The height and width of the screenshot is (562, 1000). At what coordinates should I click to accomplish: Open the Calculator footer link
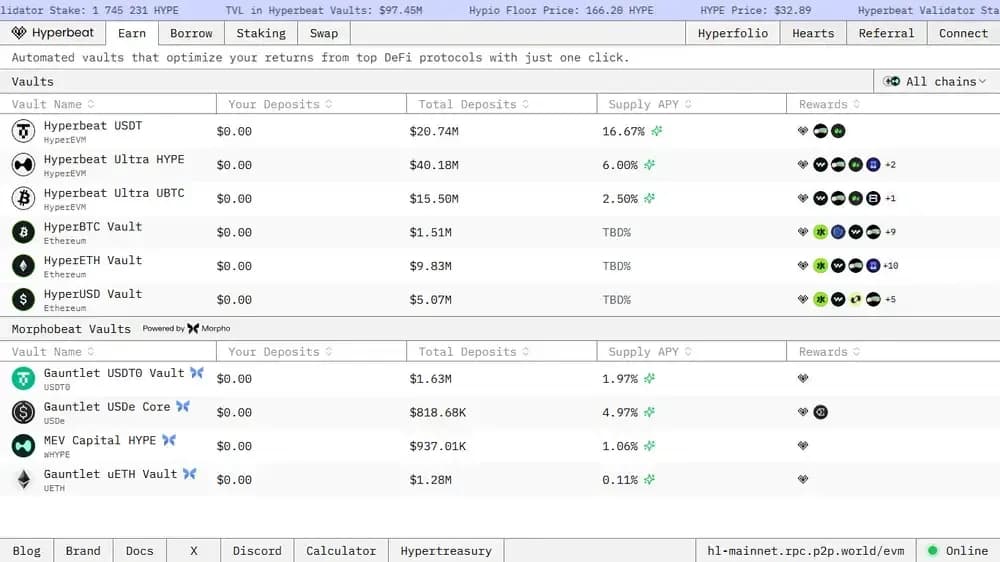point(341,550)
